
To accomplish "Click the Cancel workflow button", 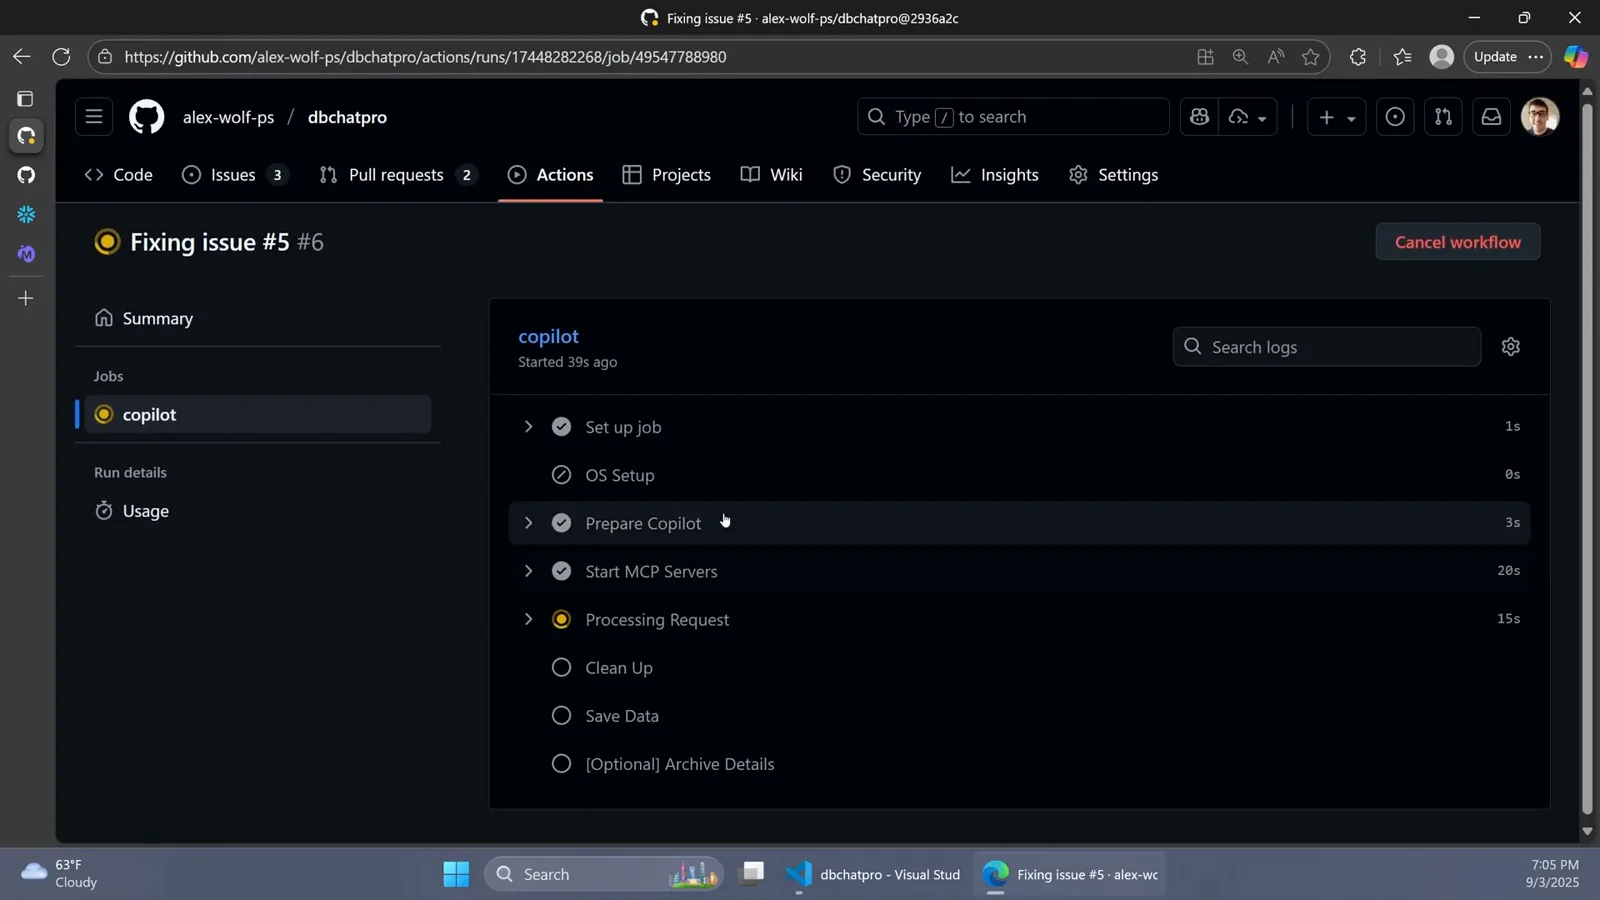I will coord(1458,242).
